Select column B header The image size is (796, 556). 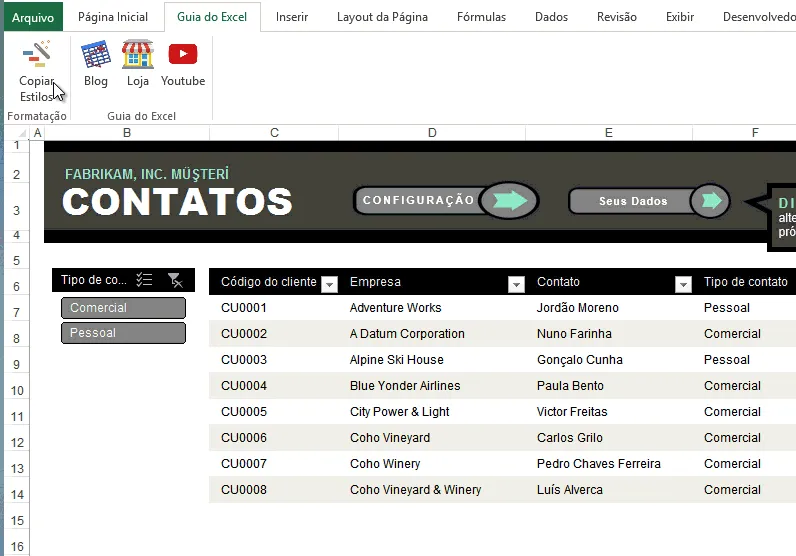(x=127, y=133)
